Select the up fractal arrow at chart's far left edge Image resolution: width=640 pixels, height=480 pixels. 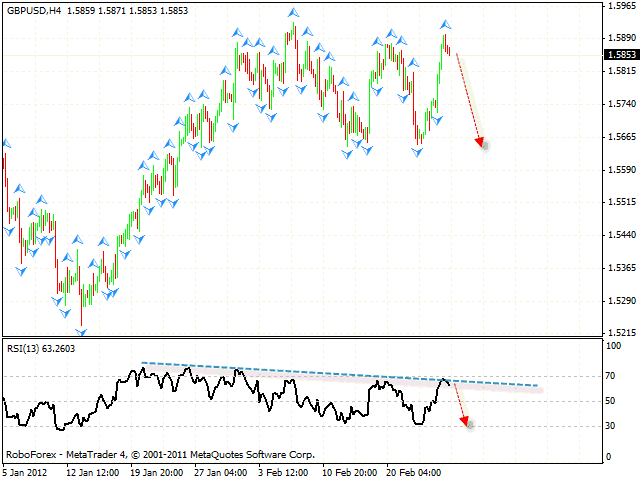(6, 144)
